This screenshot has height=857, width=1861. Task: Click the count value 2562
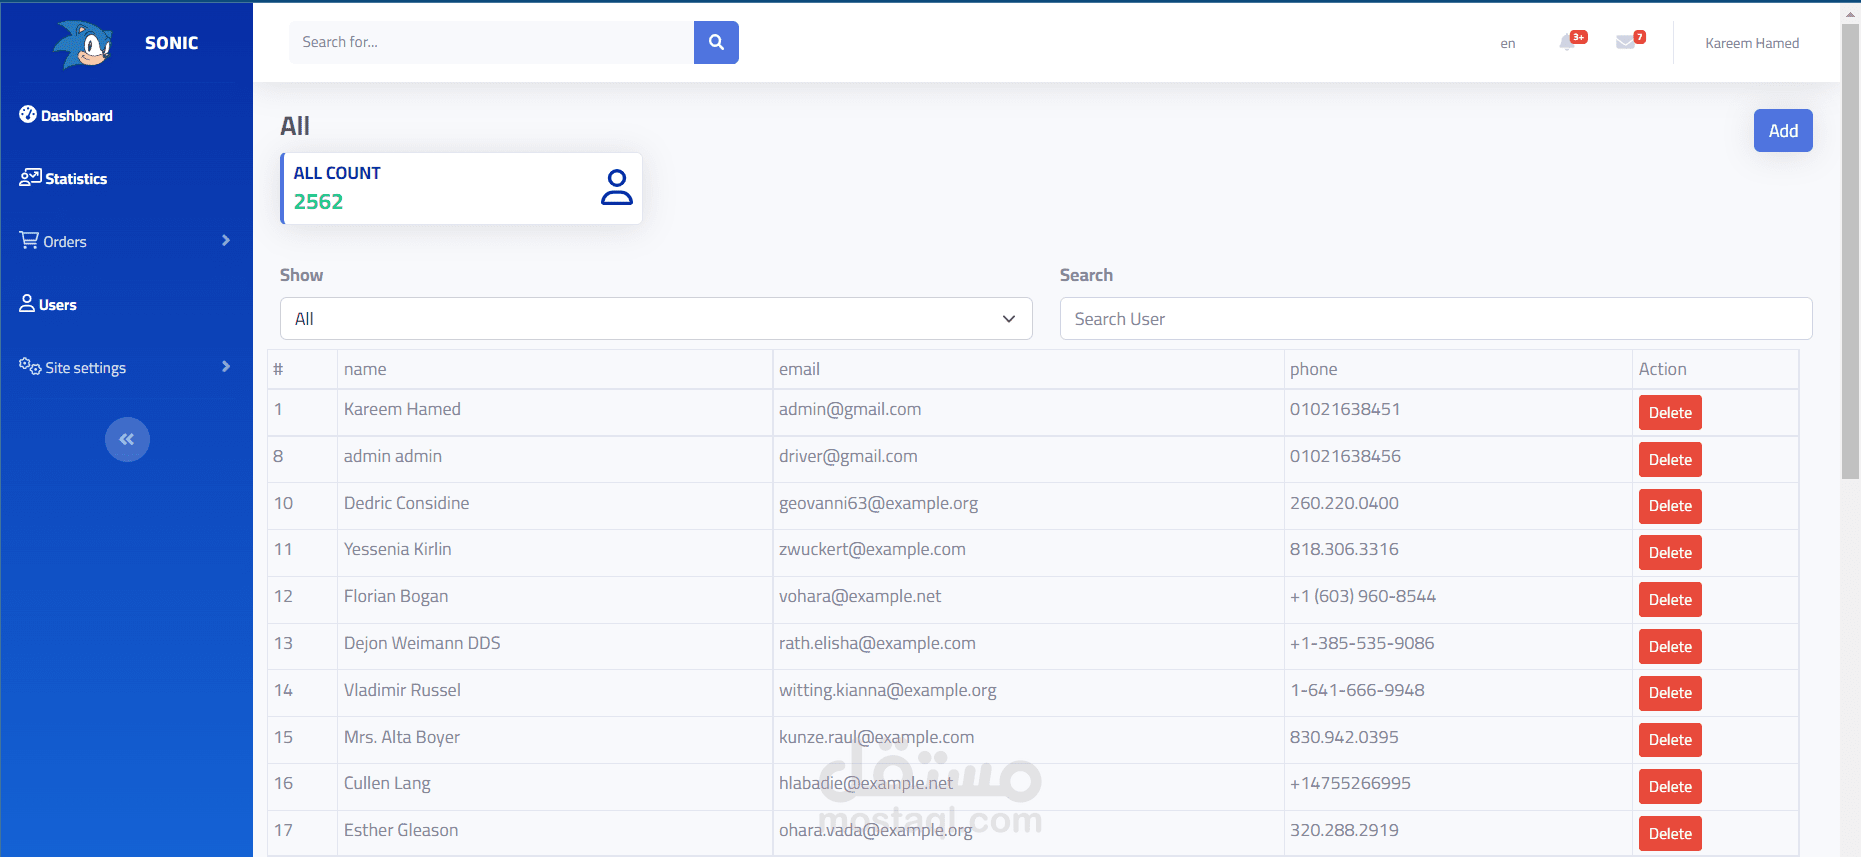318,202
